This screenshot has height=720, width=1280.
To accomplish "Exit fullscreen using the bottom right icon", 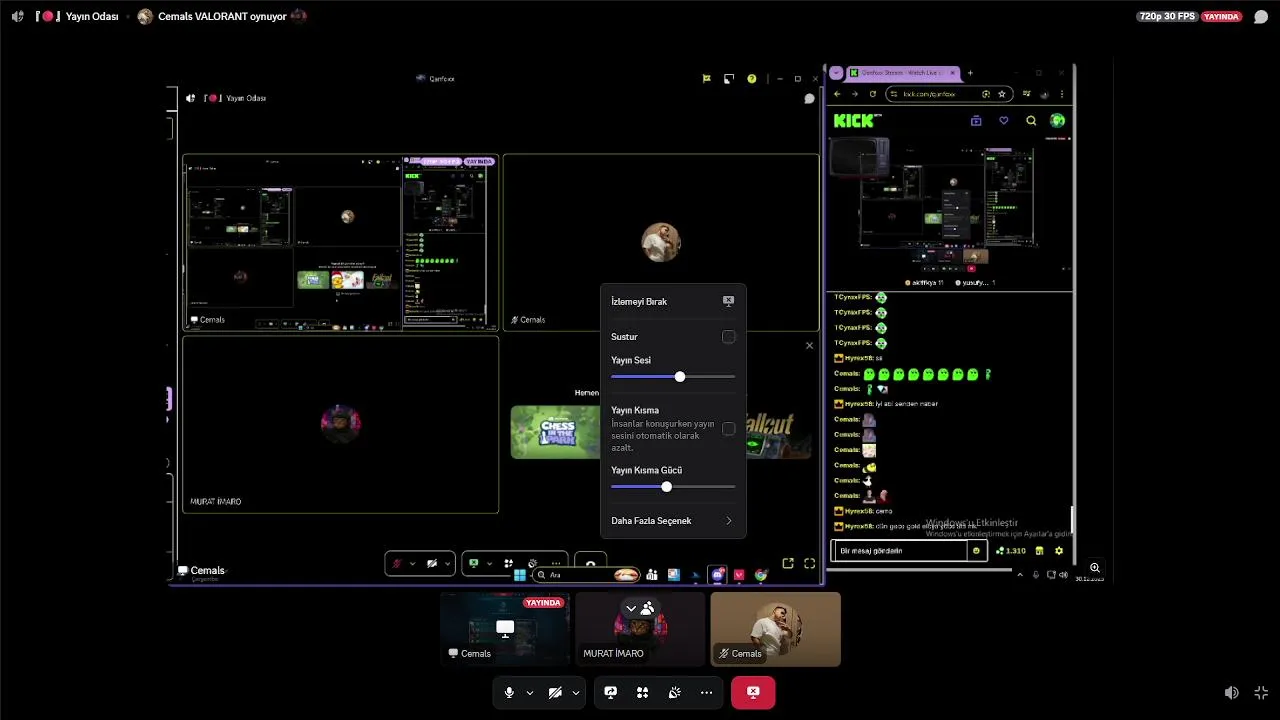I will (1261, 692).
